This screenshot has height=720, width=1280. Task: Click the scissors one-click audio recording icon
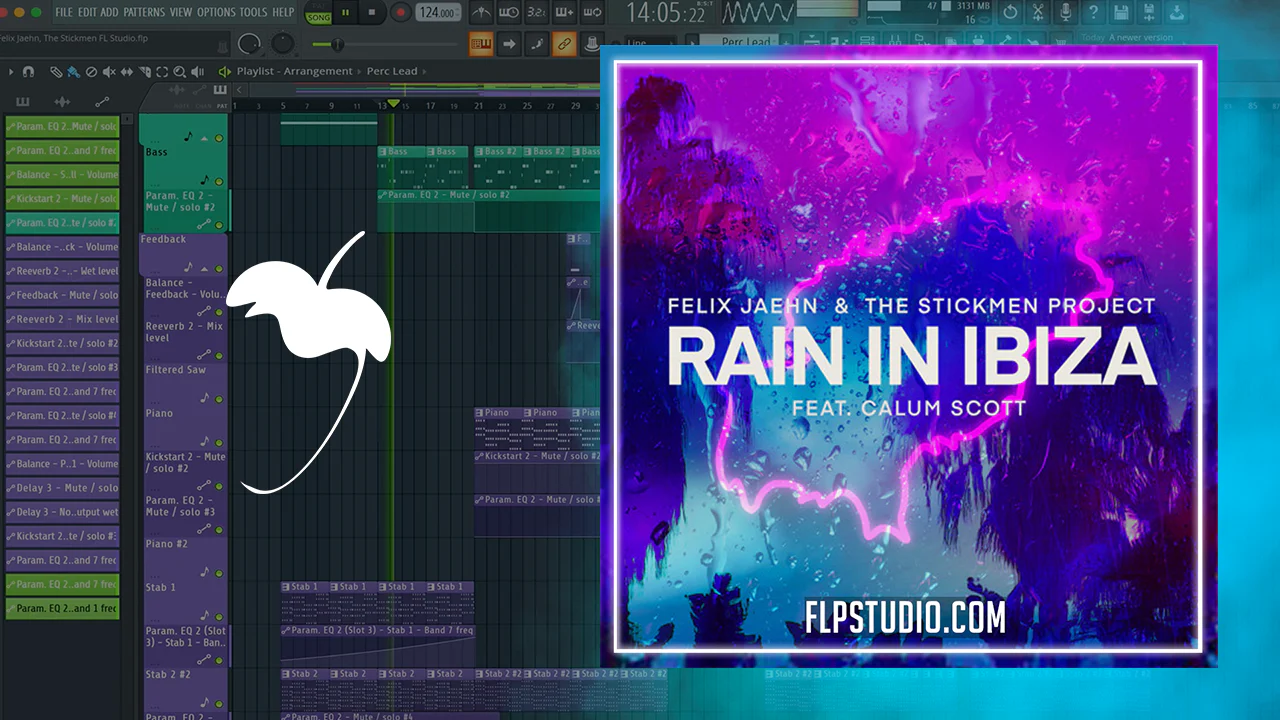(x=1038, y=13)
